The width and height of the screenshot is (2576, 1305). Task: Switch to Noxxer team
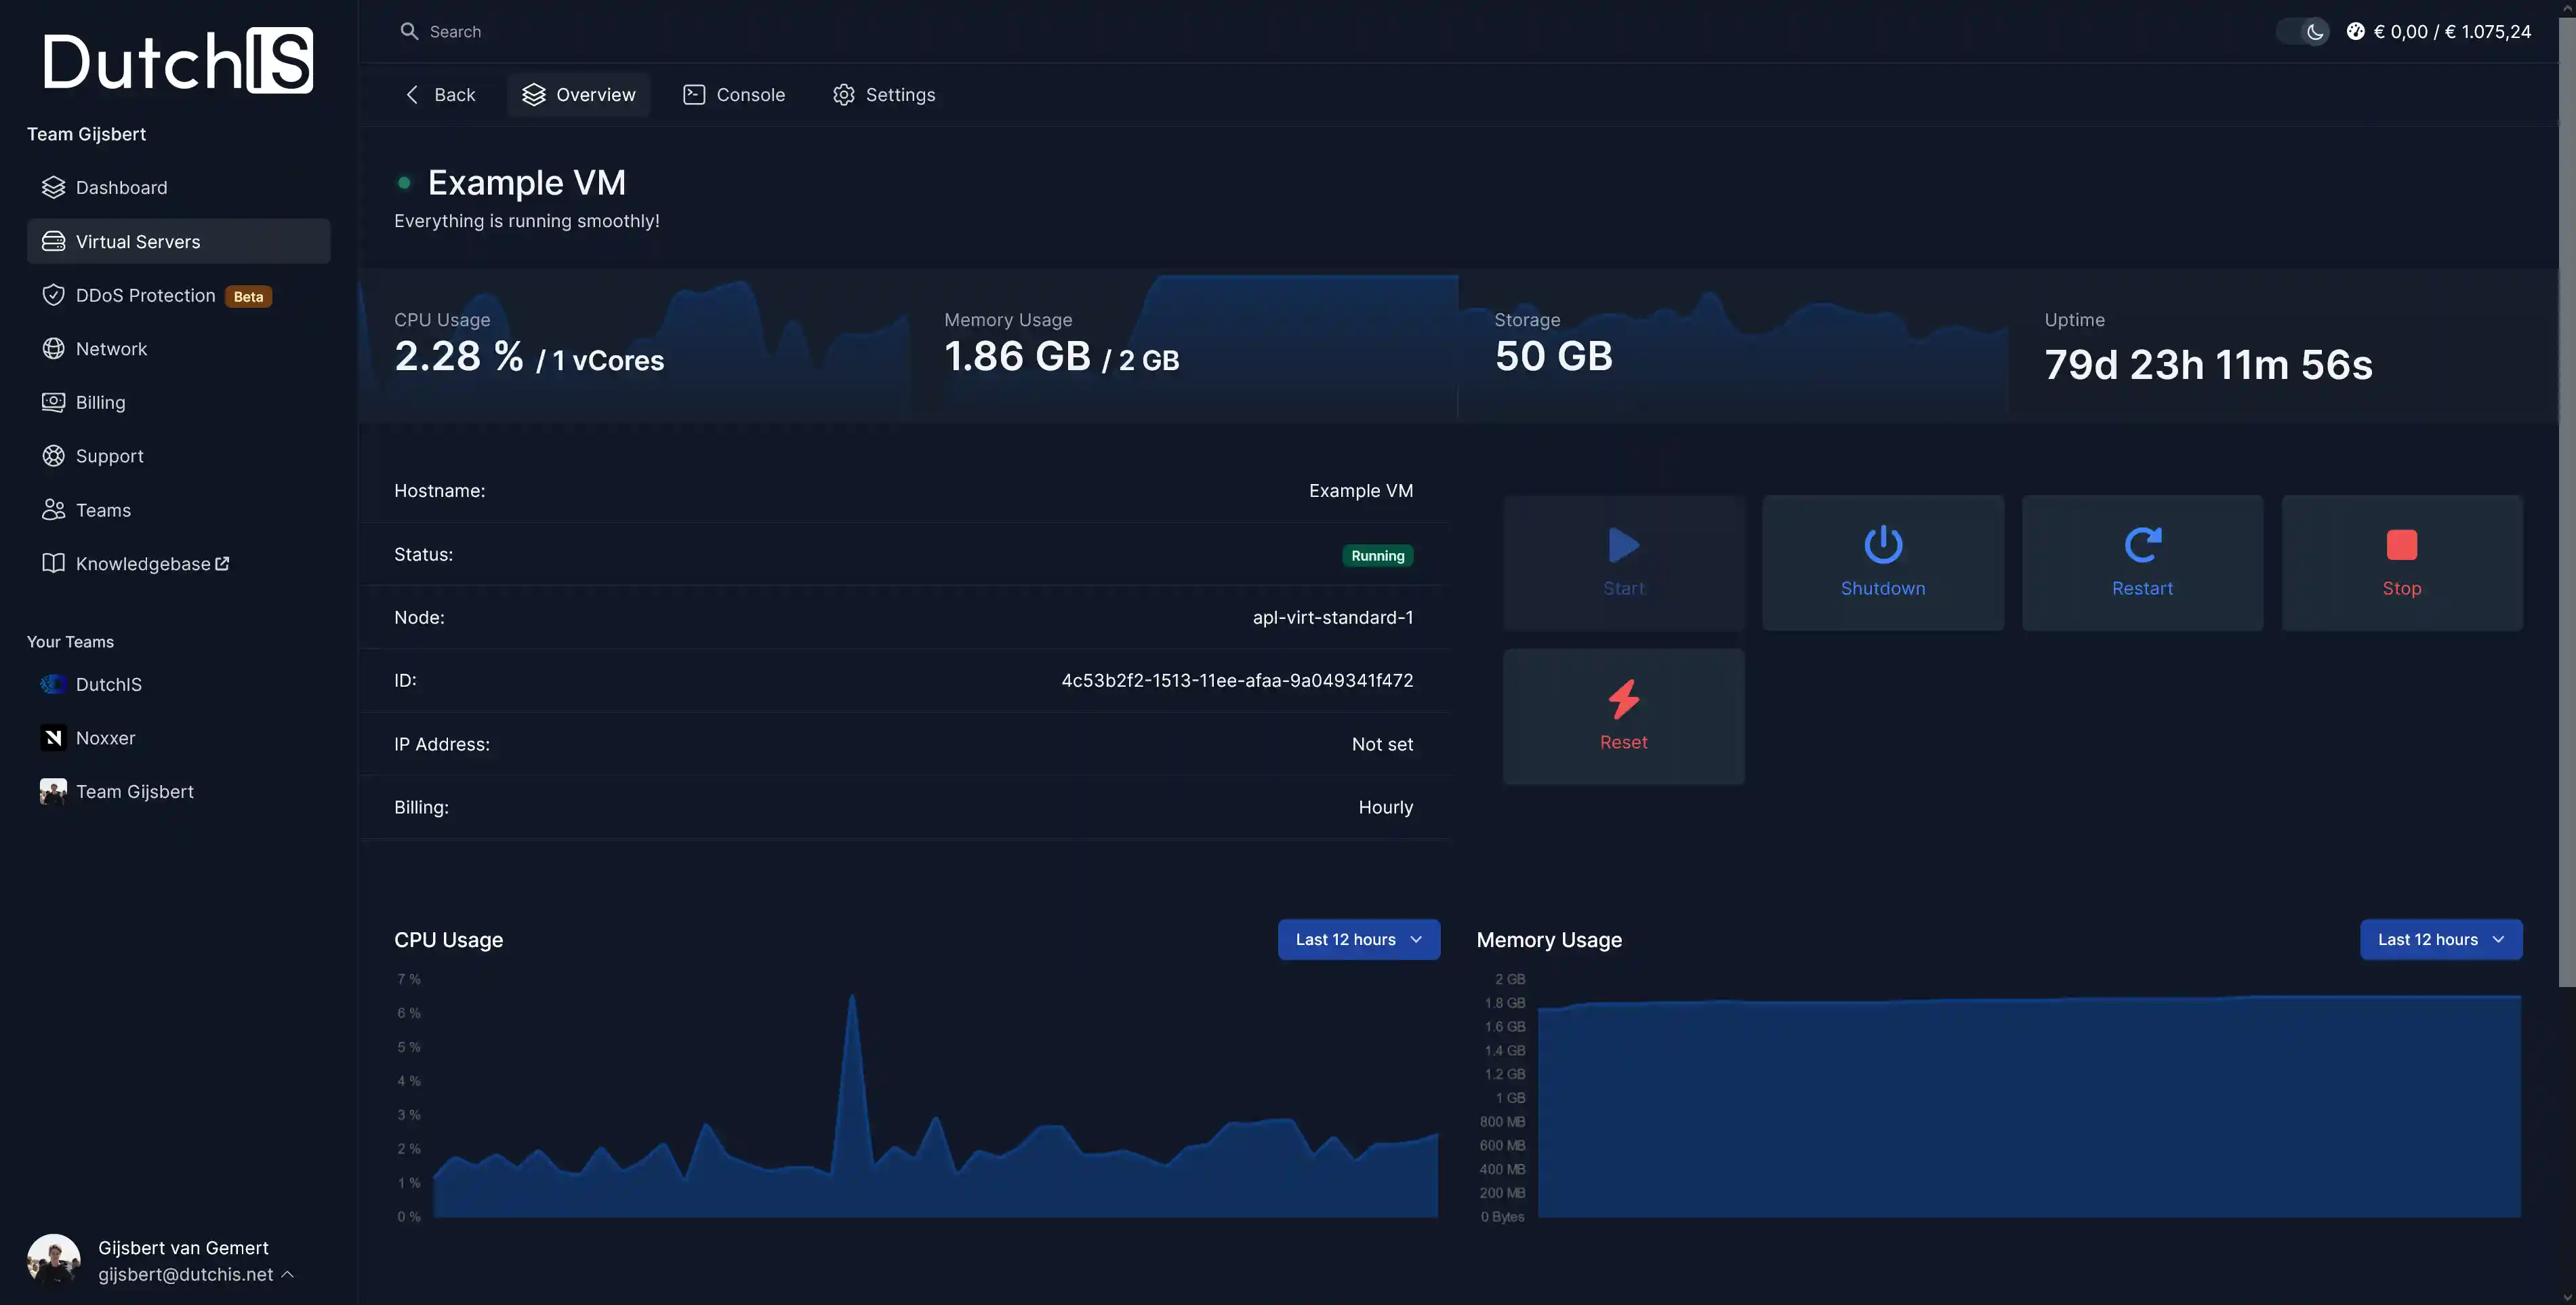pos(178,738)
